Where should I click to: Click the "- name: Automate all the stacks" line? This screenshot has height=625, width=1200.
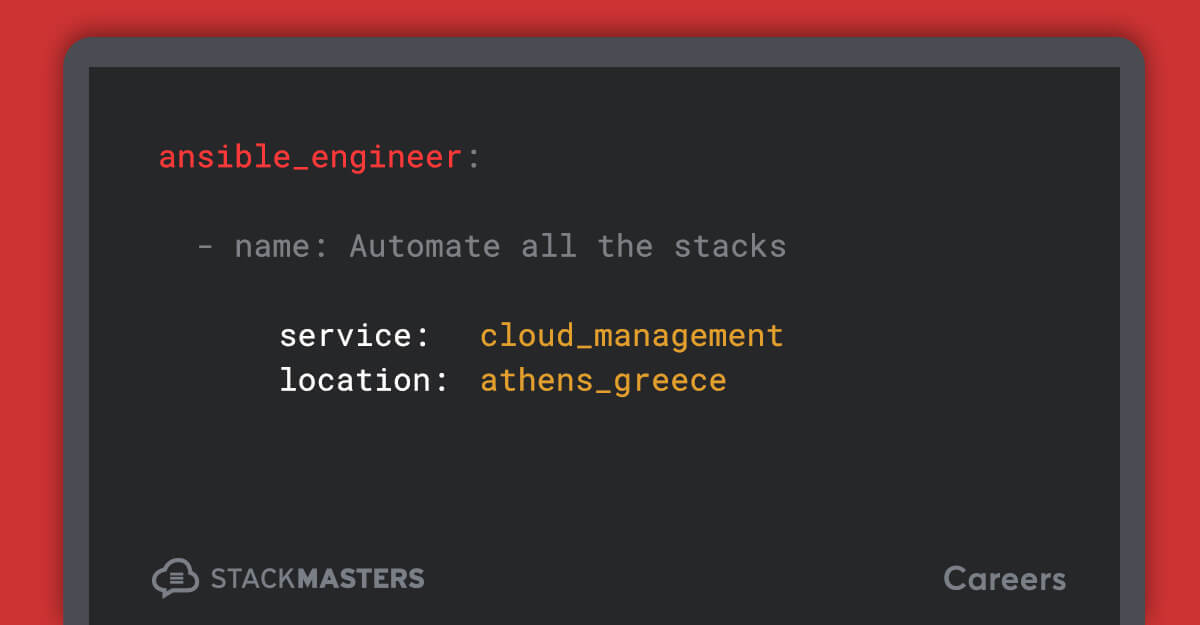tap(491, 246)
